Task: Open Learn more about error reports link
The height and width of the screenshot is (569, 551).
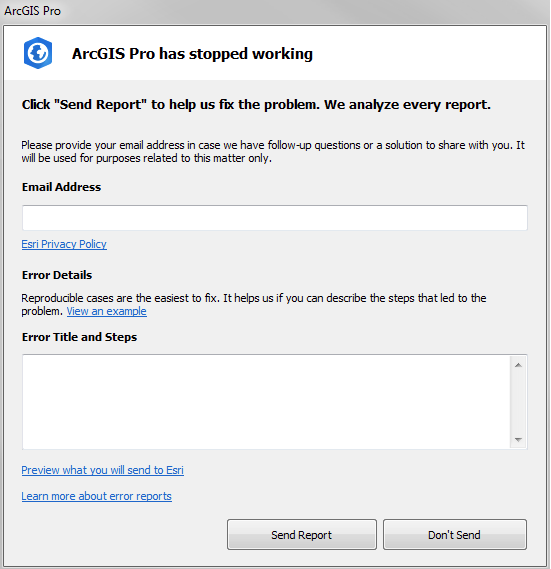Action: [x=96, y=496]
